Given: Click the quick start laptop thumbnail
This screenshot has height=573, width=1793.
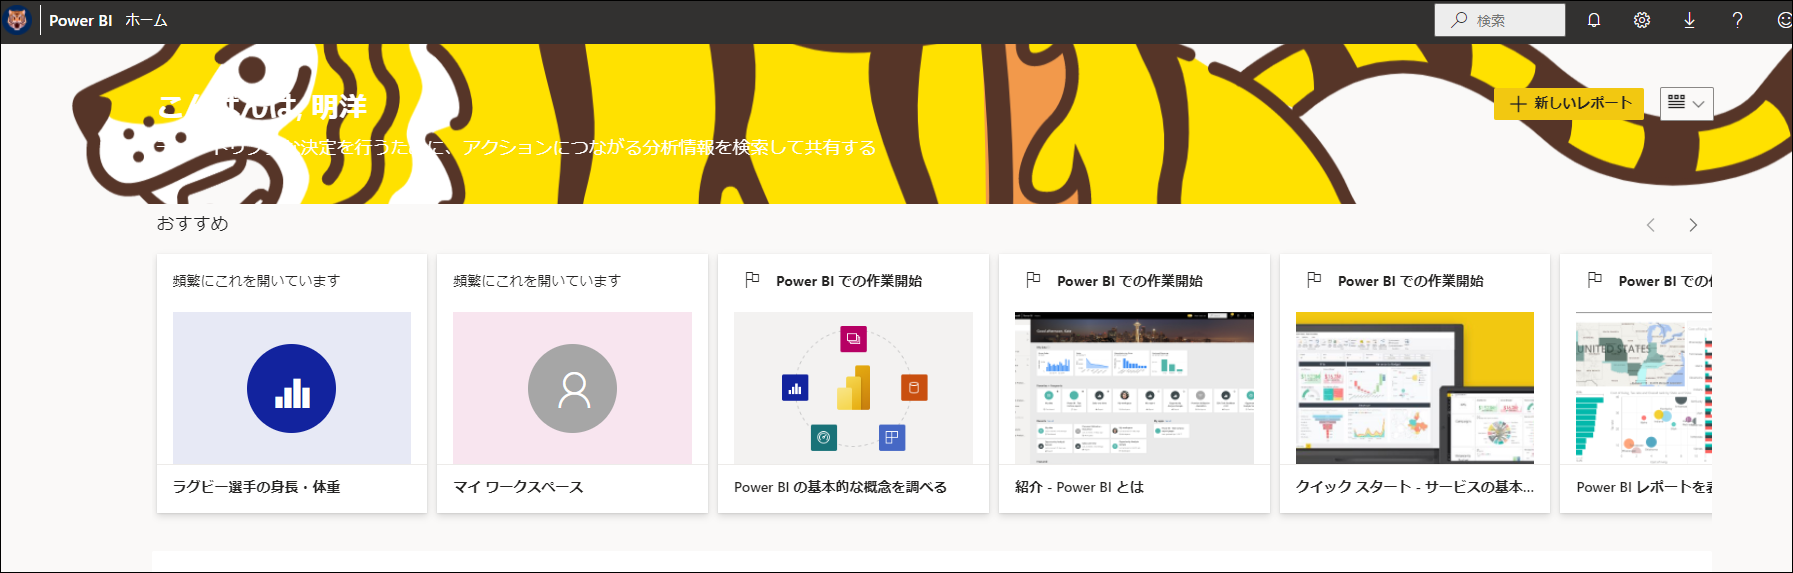Looking at the screenshot, I should (1415, 388).
